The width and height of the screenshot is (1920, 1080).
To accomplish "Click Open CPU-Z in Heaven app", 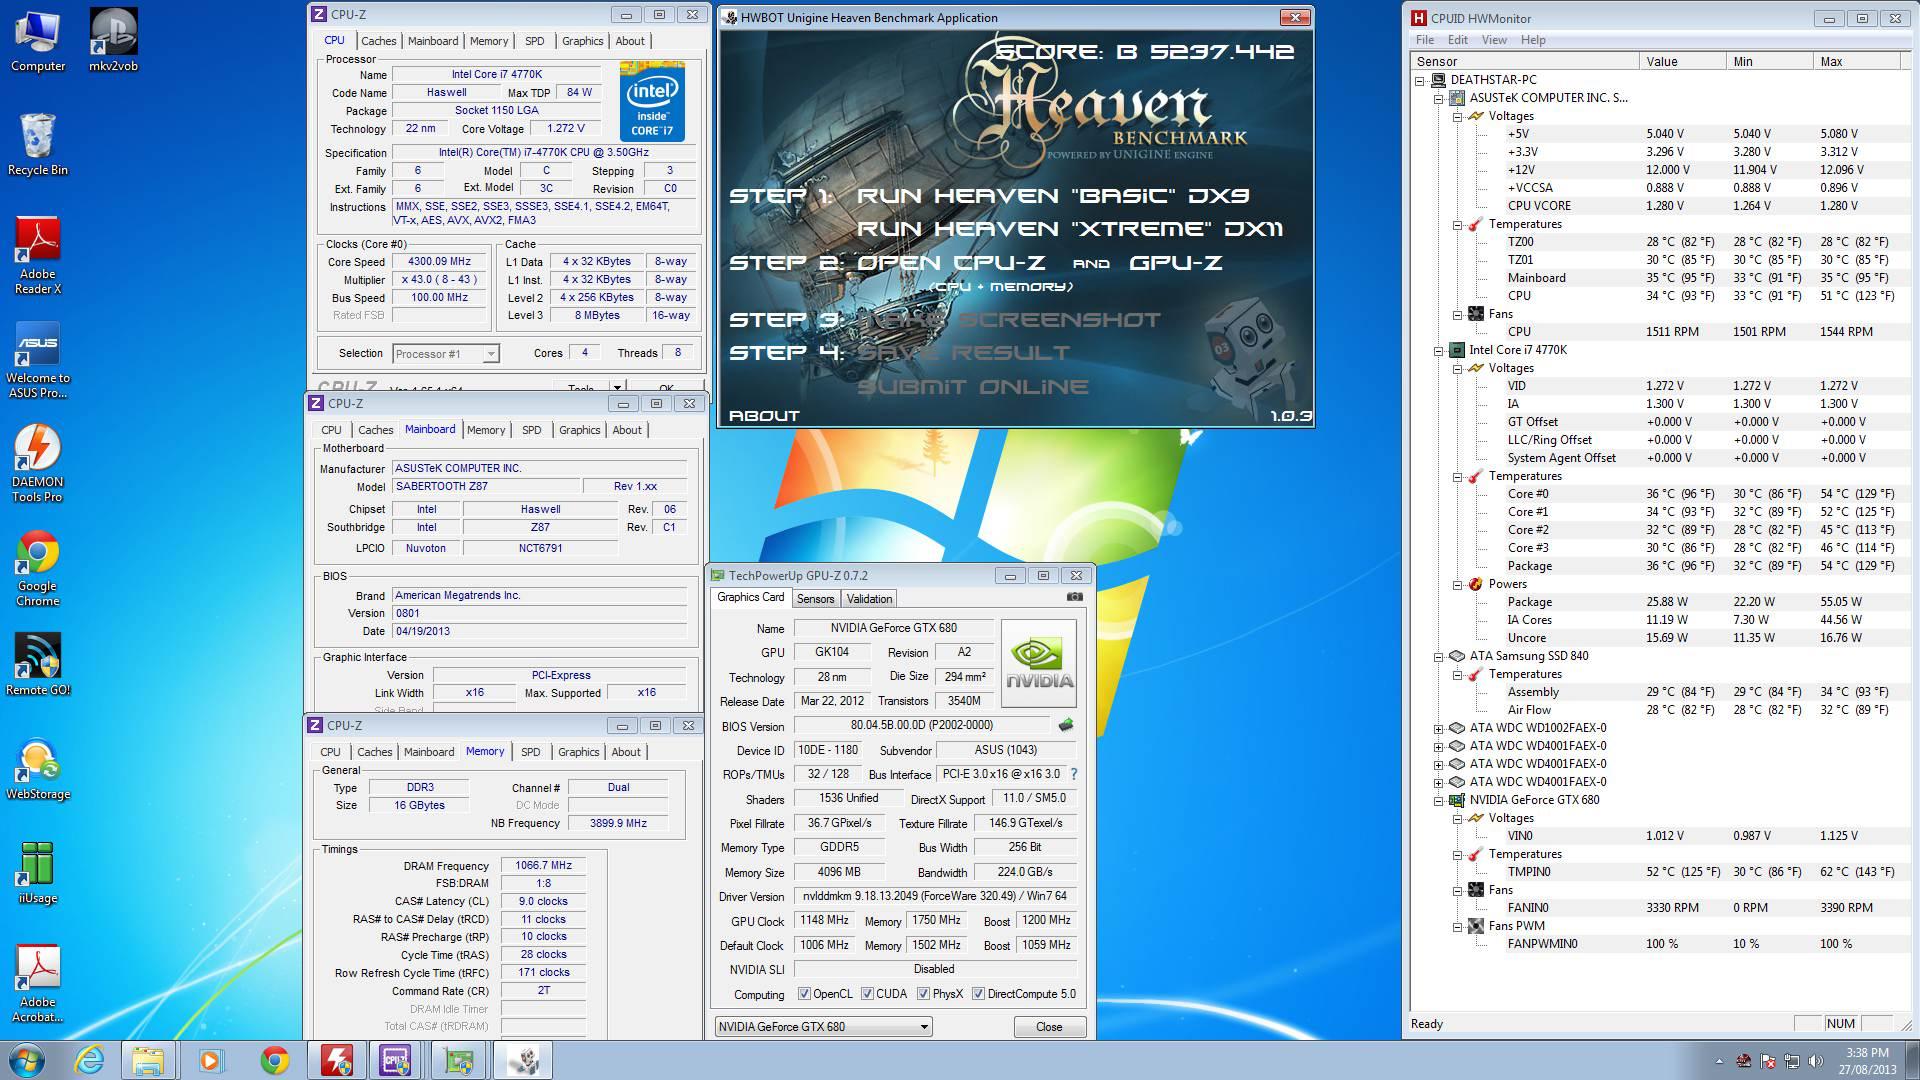I will pyautogui.click(x=950, y=263).
